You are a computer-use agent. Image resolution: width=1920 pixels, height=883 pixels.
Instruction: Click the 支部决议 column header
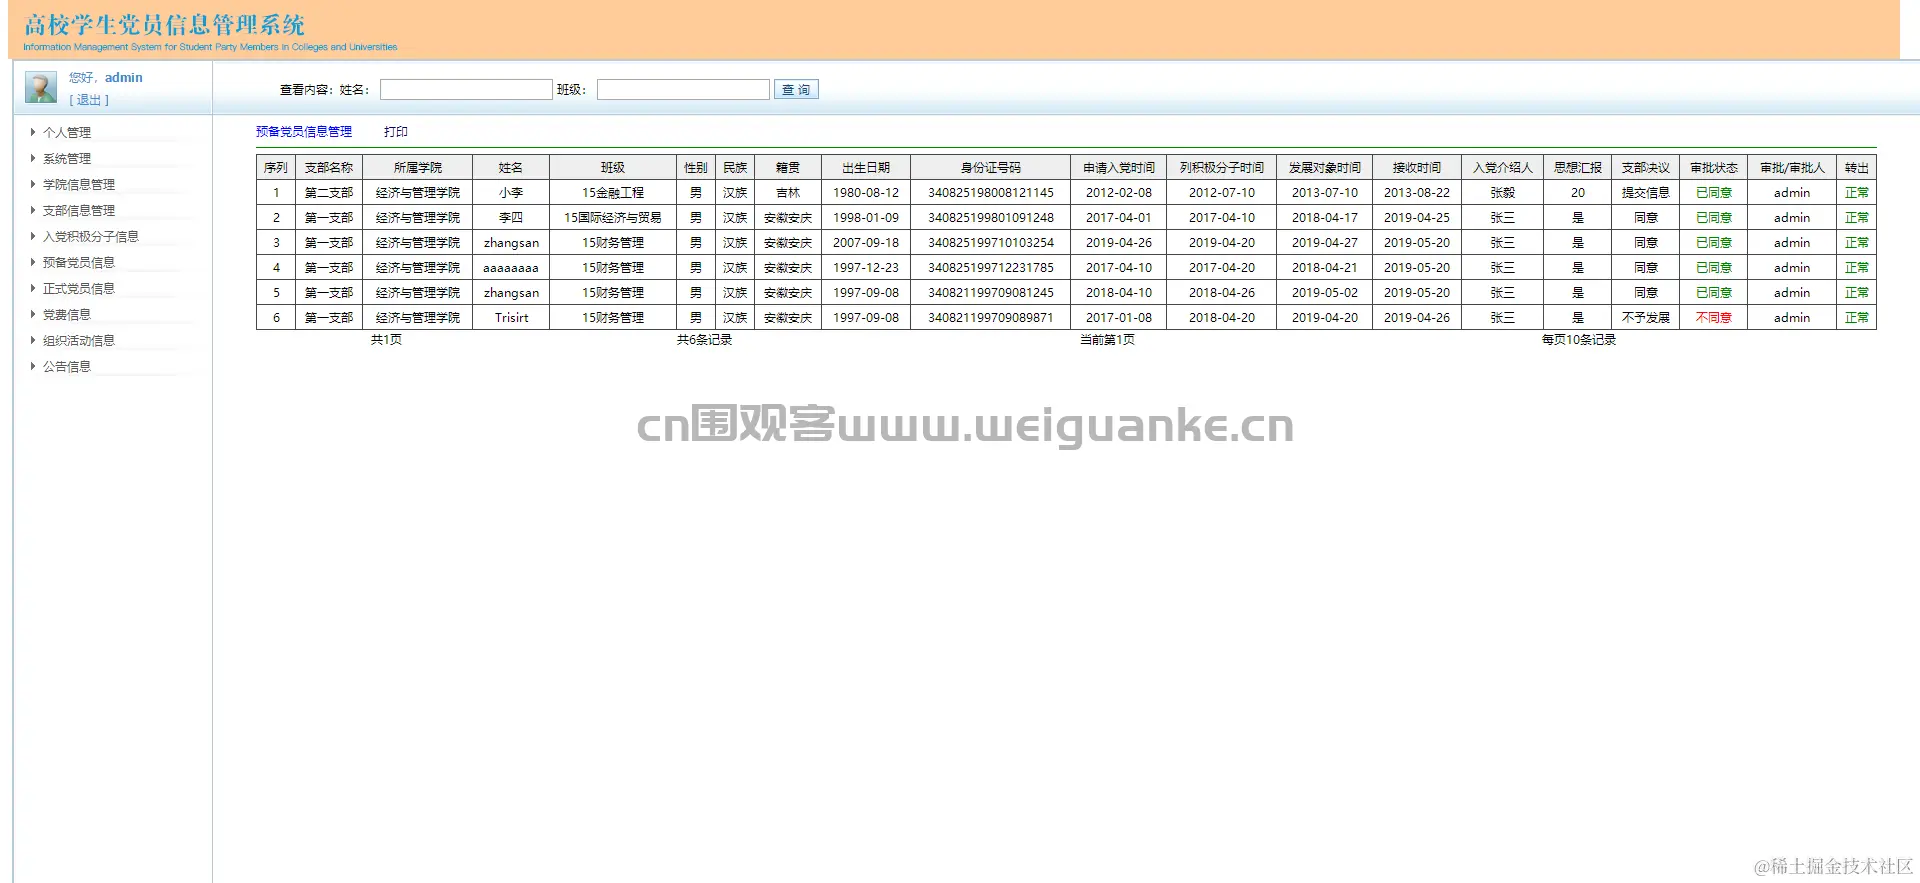(1646, 168)
